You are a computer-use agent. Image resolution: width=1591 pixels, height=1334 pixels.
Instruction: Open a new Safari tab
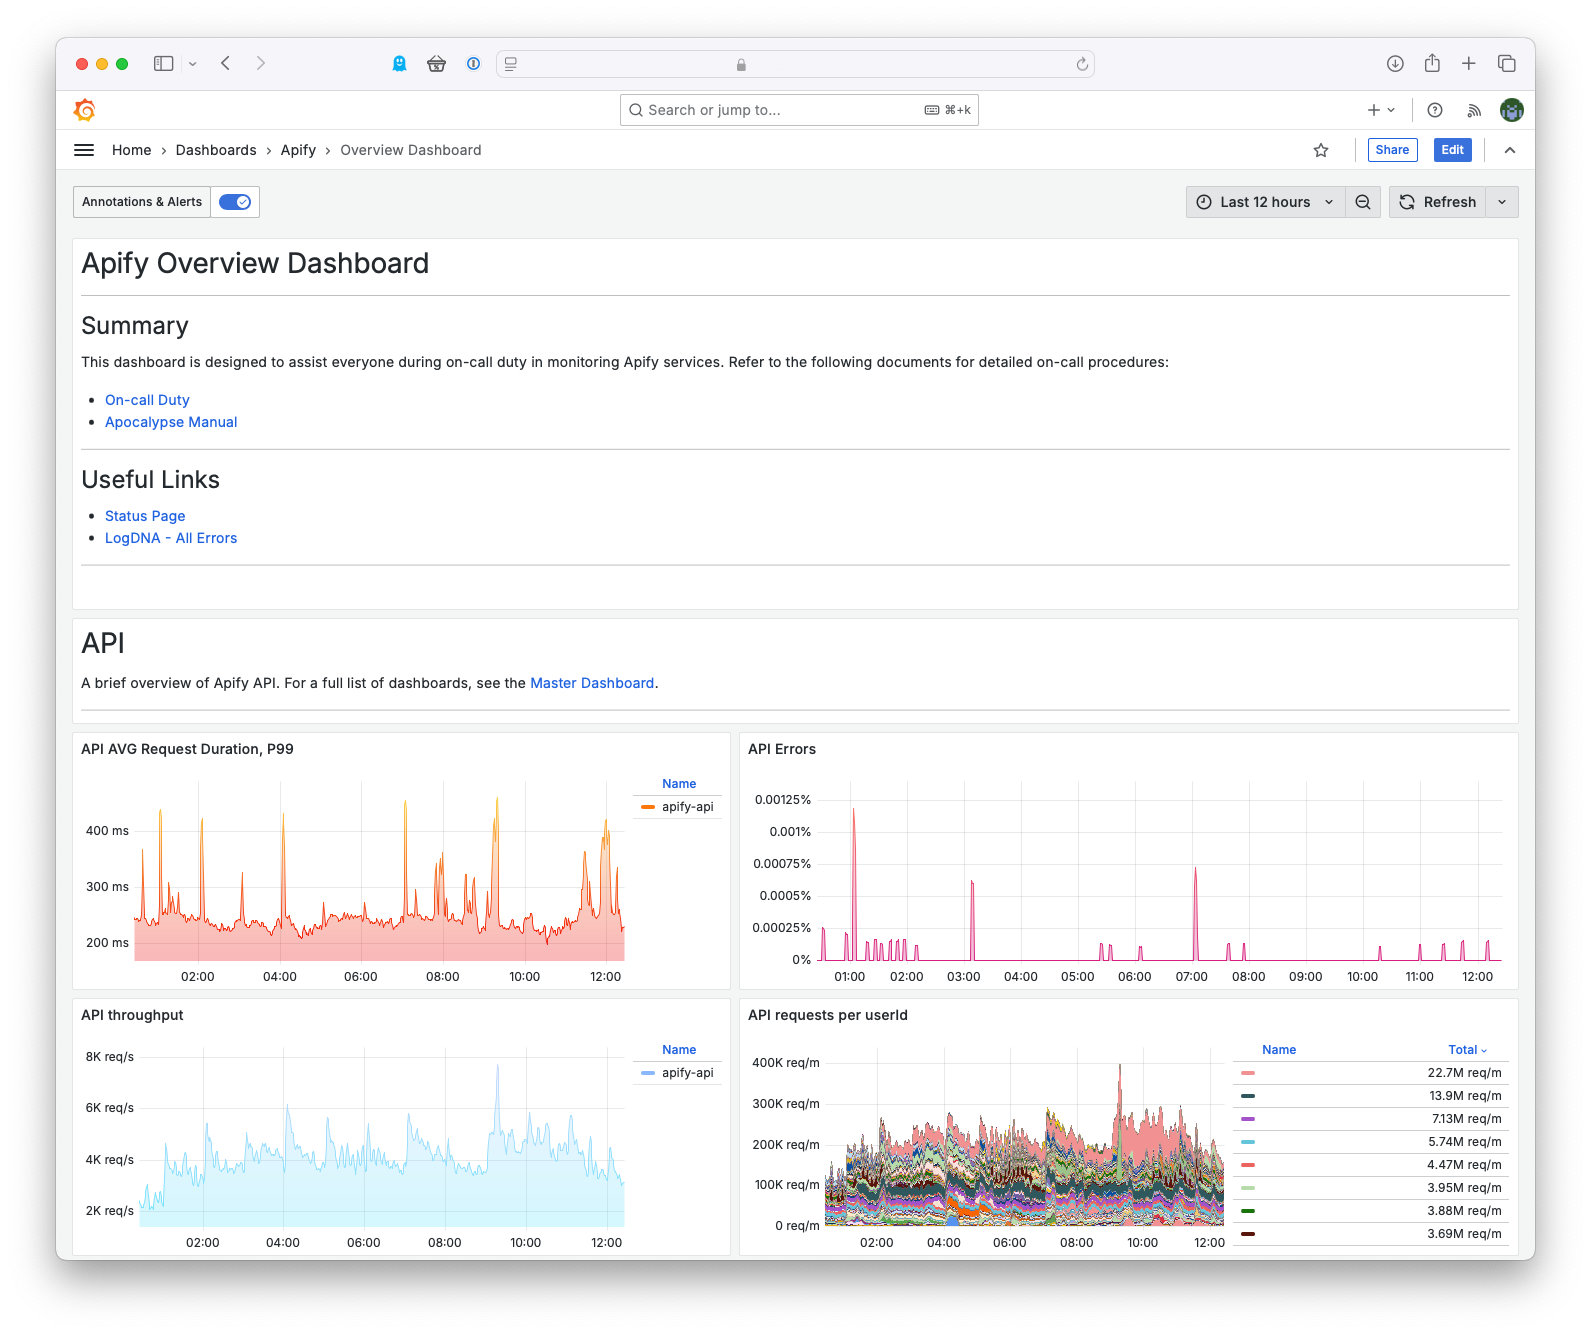(1469, 63)
